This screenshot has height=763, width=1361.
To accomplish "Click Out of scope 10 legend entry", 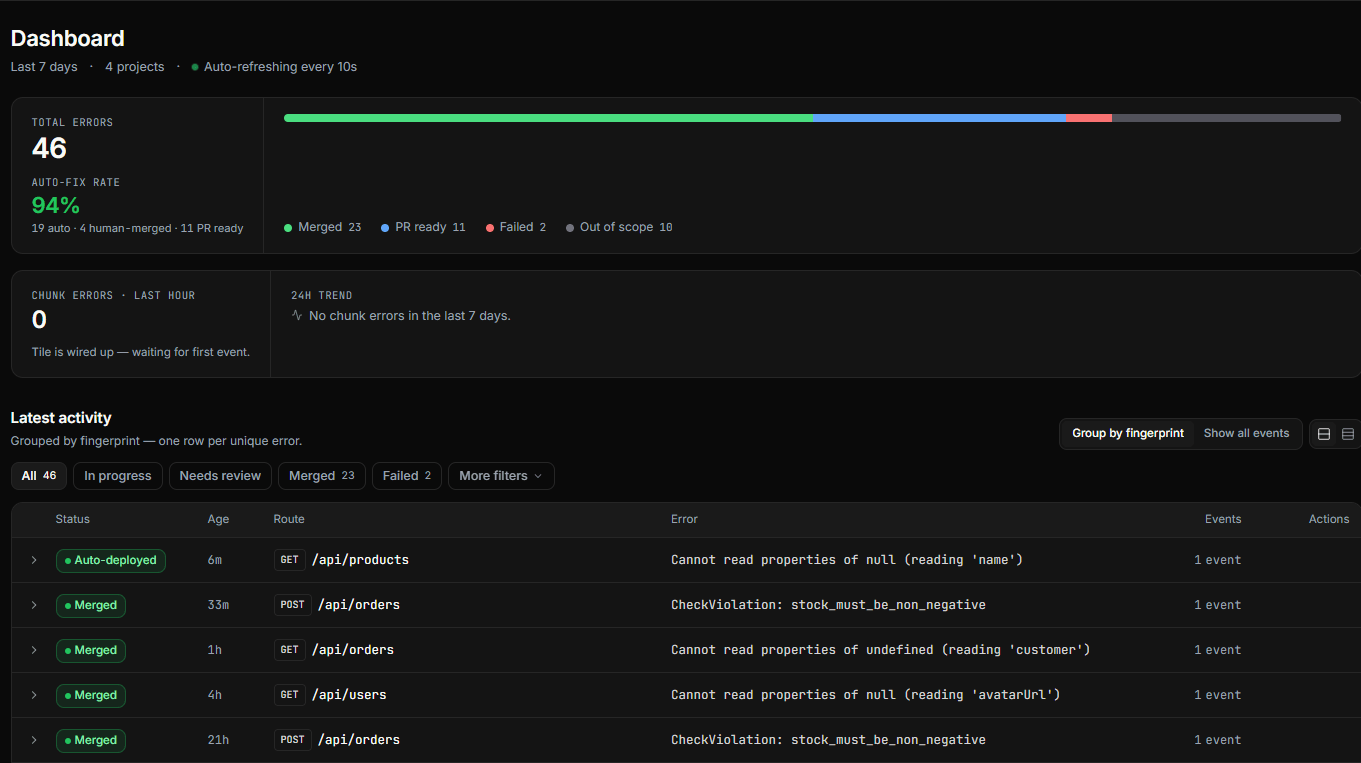I will point(619,227).
